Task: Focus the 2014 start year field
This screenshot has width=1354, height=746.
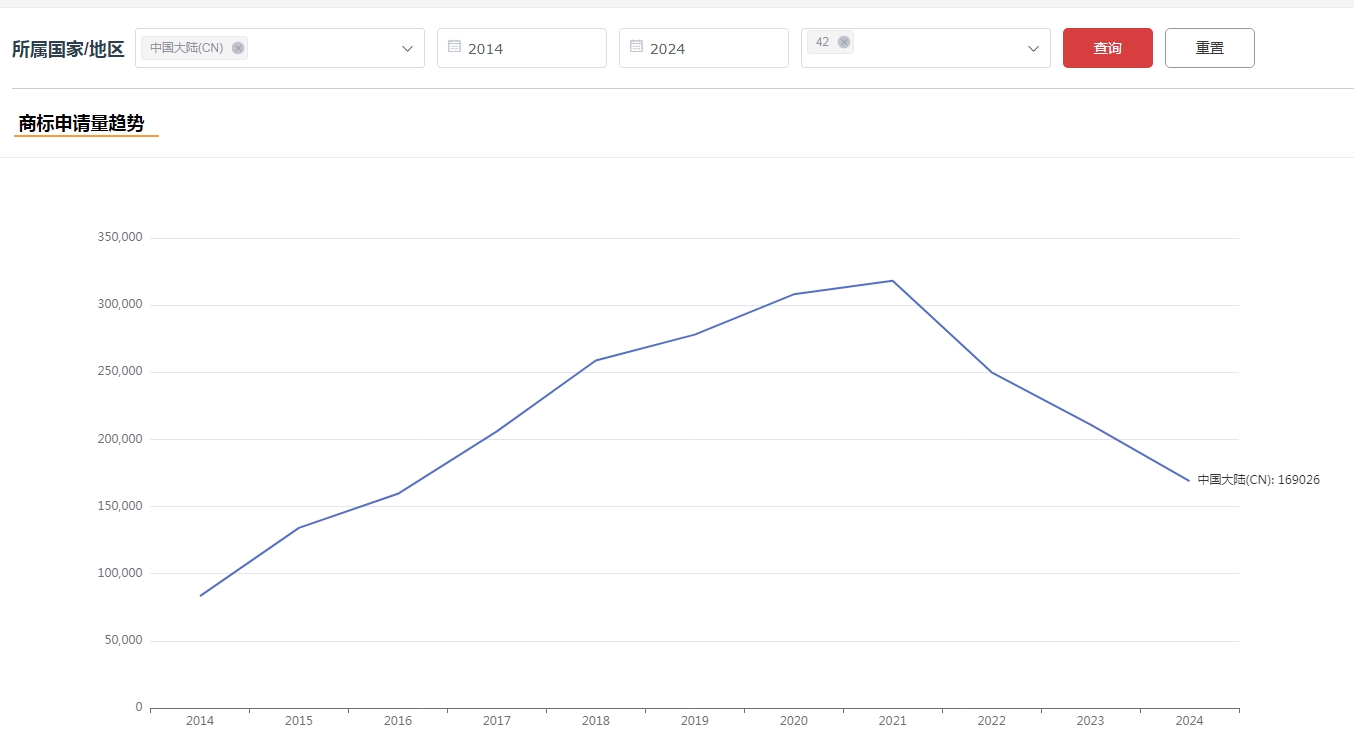Action: 530,48
